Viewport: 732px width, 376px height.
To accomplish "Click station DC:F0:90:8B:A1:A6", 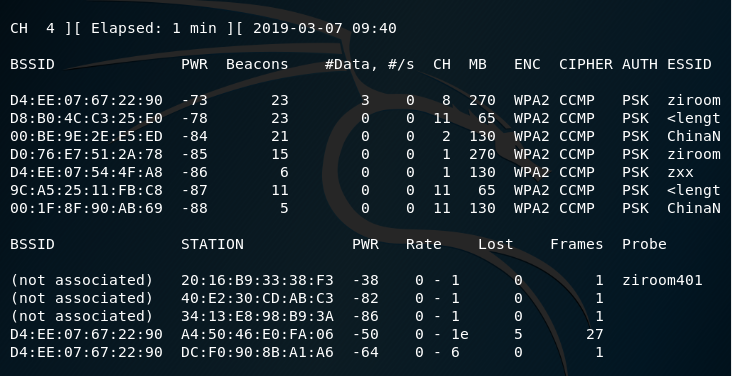I will pos(257,352).
